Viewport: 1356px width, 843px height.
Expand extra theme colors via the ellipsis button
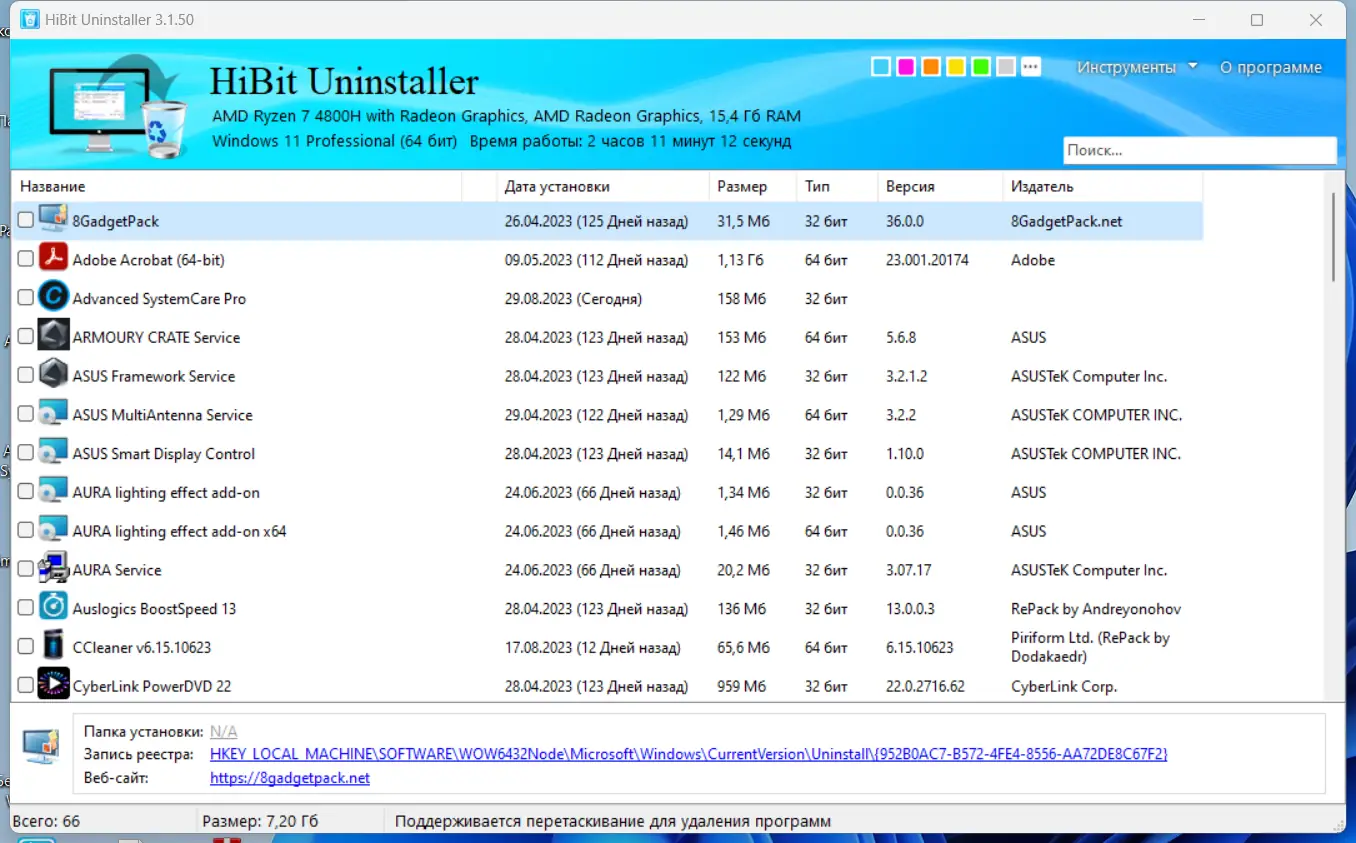click(1031, 66)
